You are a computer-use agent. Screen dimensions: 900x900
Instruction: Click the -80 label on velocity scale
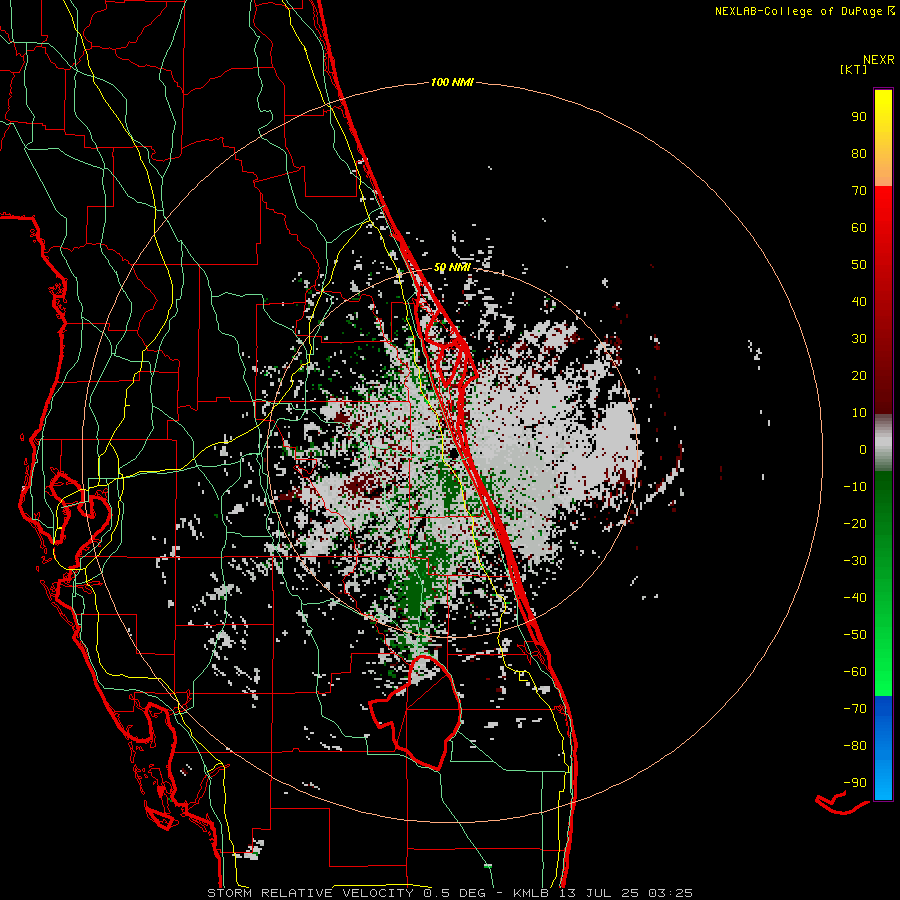click(855, 746)
